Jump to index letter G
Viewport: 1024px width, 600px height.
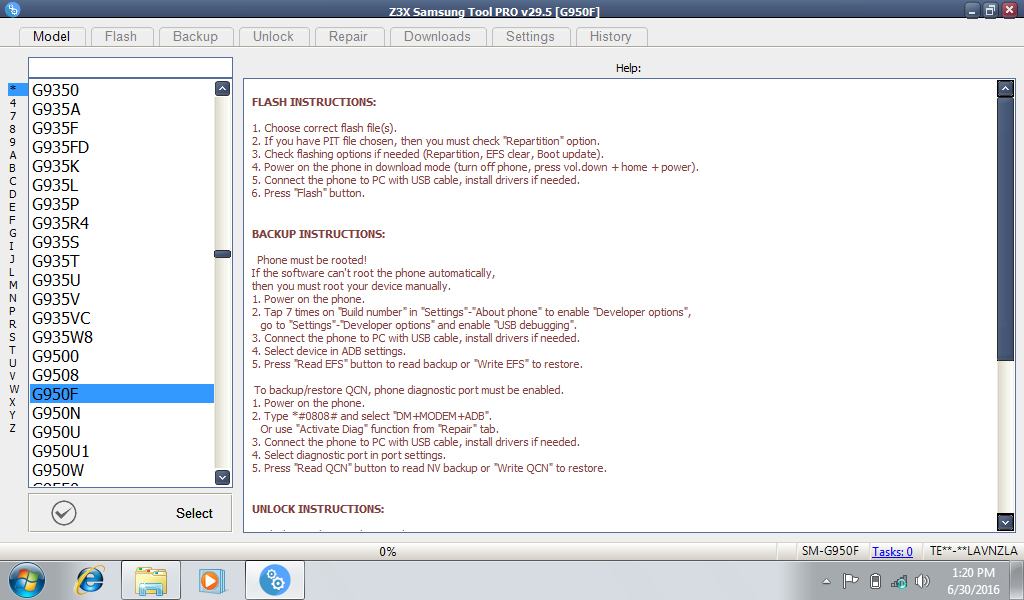[x=12, y=233]
